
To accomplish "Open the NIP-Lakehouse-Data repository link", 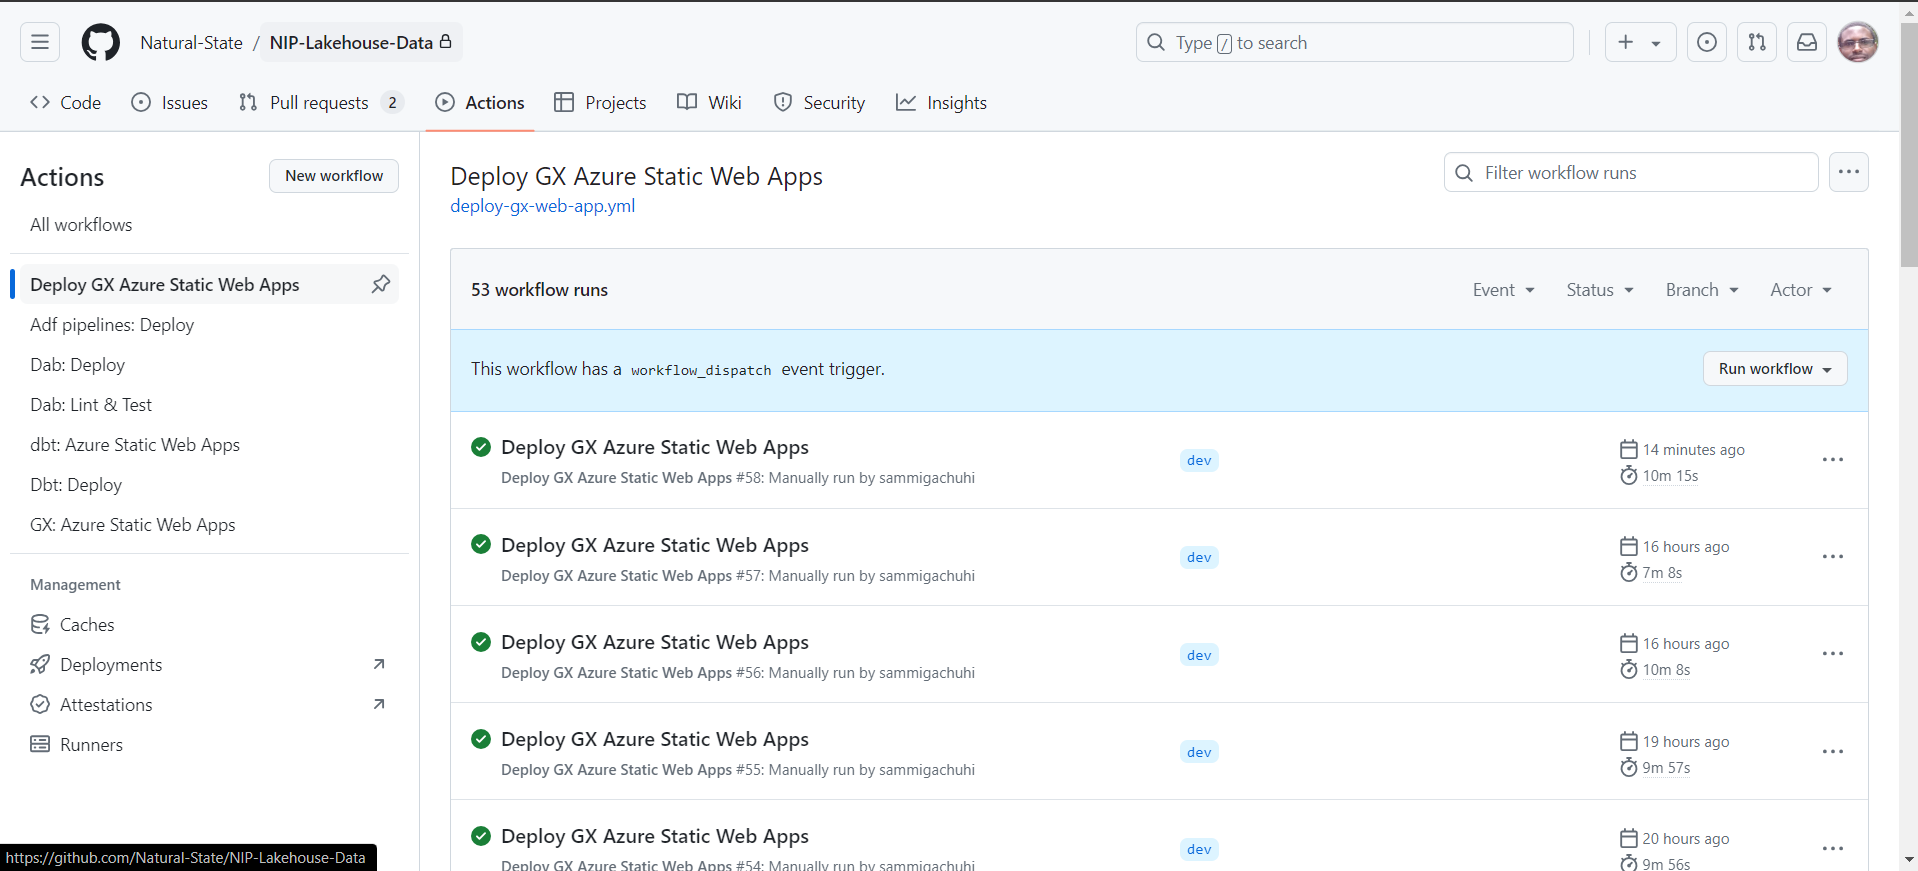I will (x=361, y=42).
